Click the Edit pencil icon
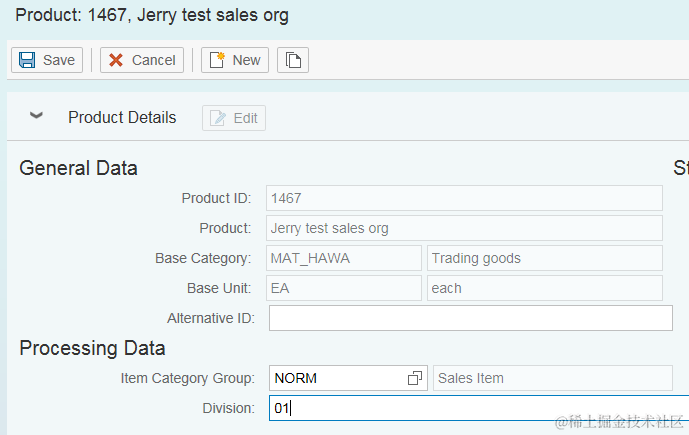The image size is (689, 435). click(218, 118)
